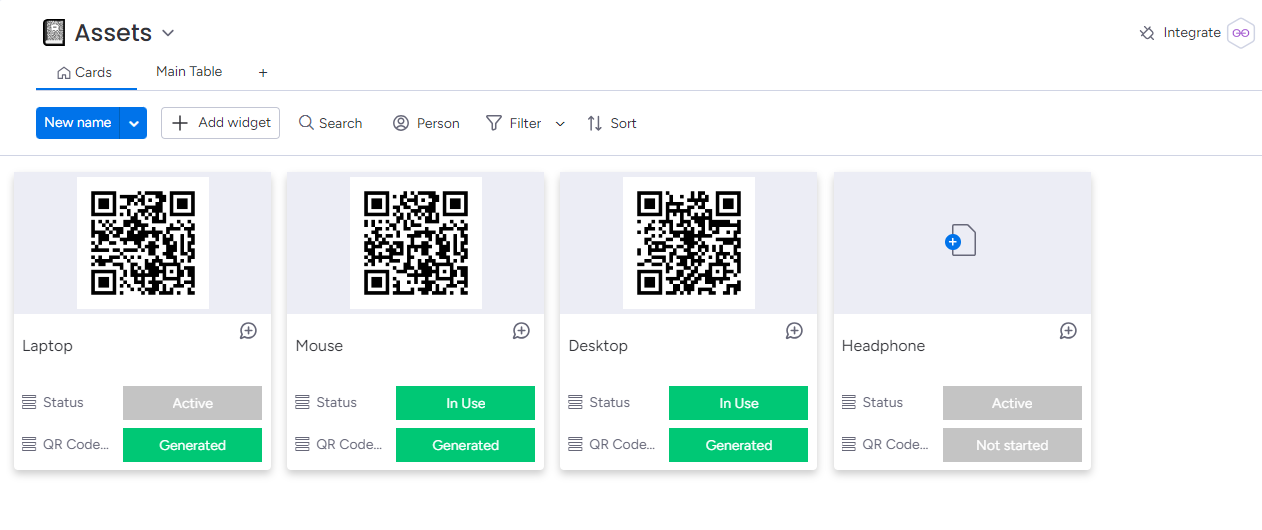
Task: Add a file to the Headphone card
Action: pyautogui.click(x=962, y=242)
